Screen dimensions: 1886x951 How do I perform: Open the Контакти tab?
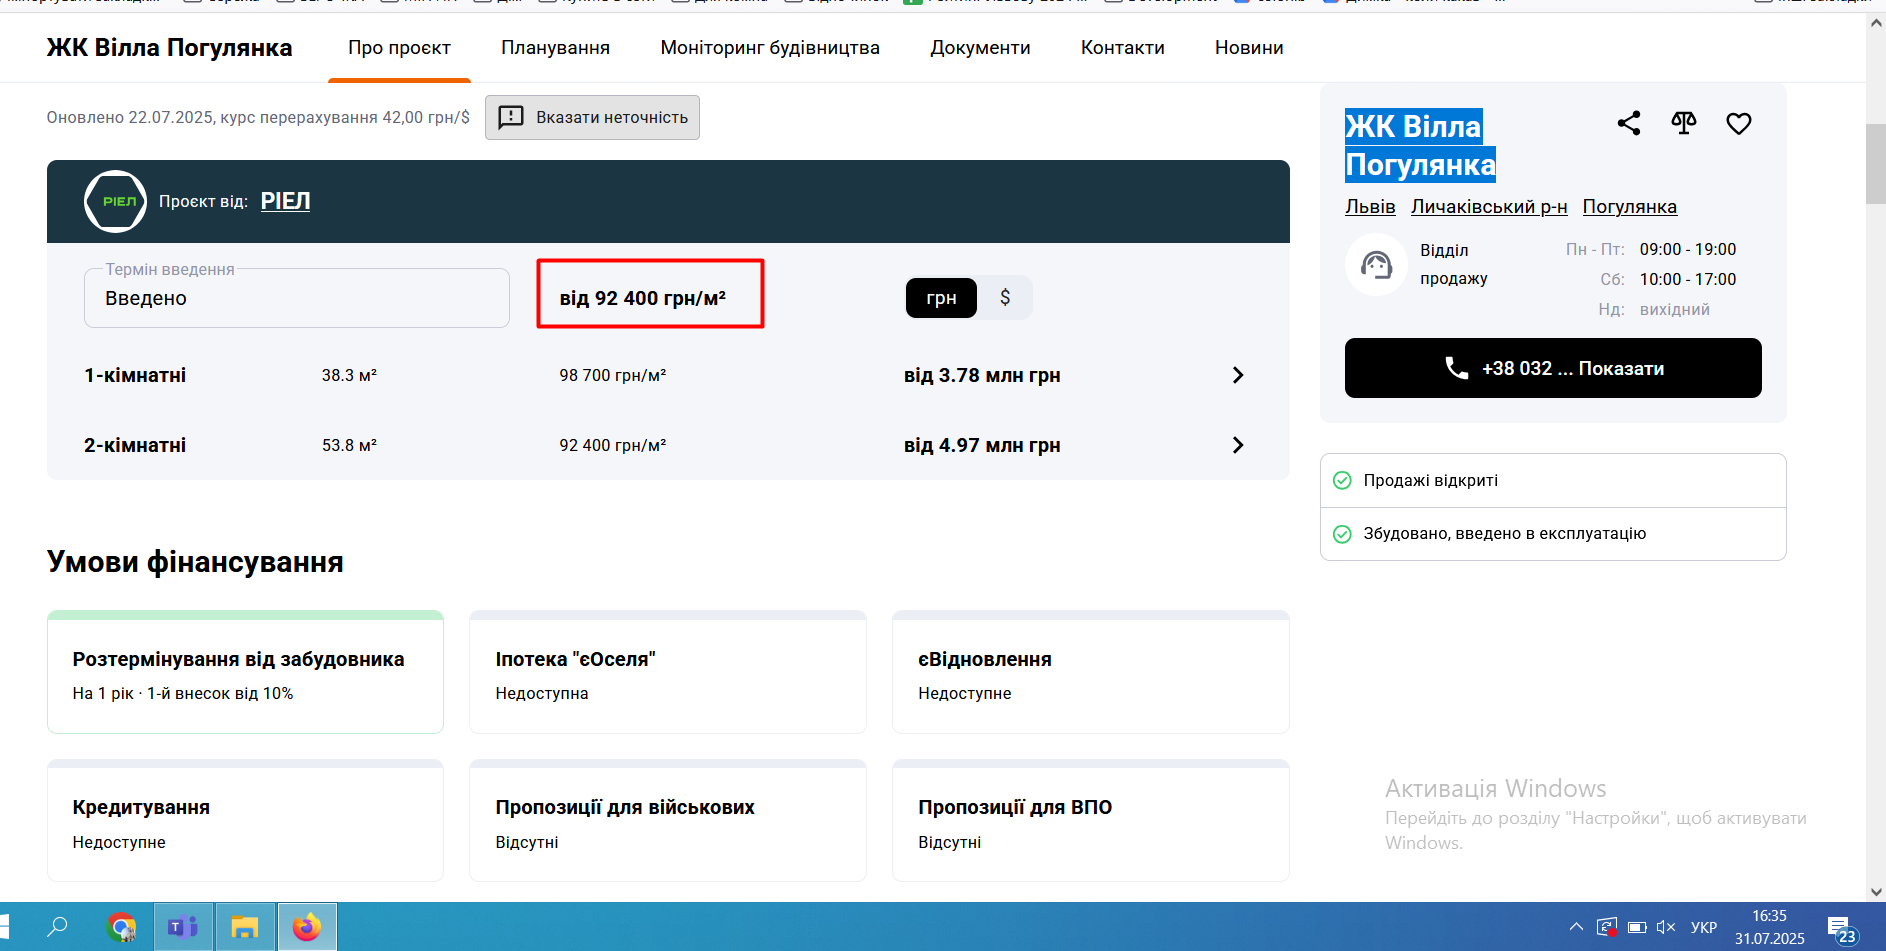pos(1122,48)
